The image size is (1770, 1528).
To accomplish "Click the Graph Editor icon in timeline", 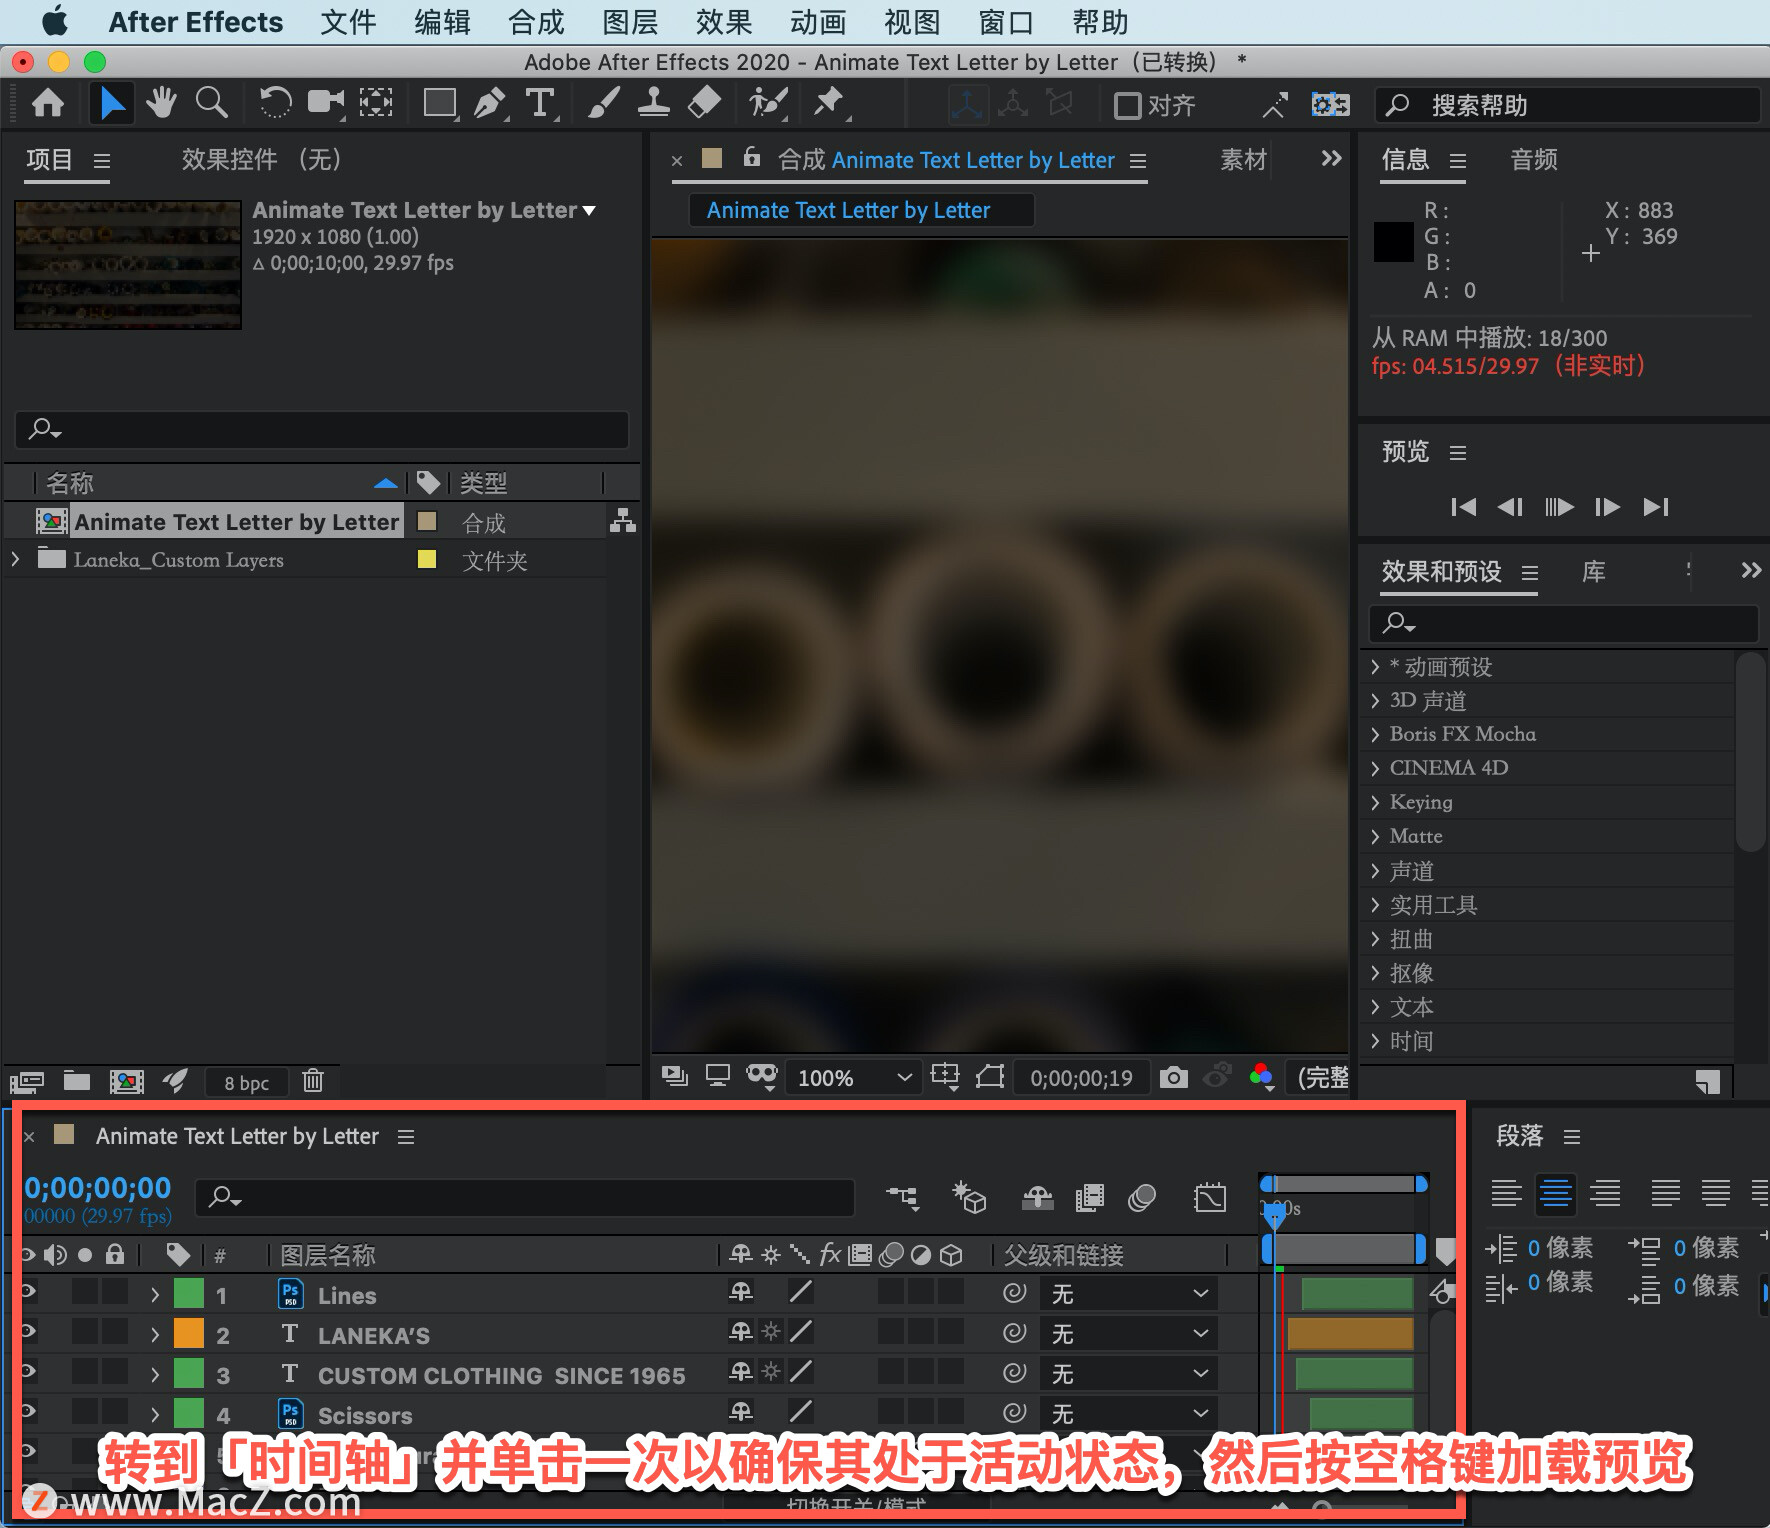I will (1210, 1197).
